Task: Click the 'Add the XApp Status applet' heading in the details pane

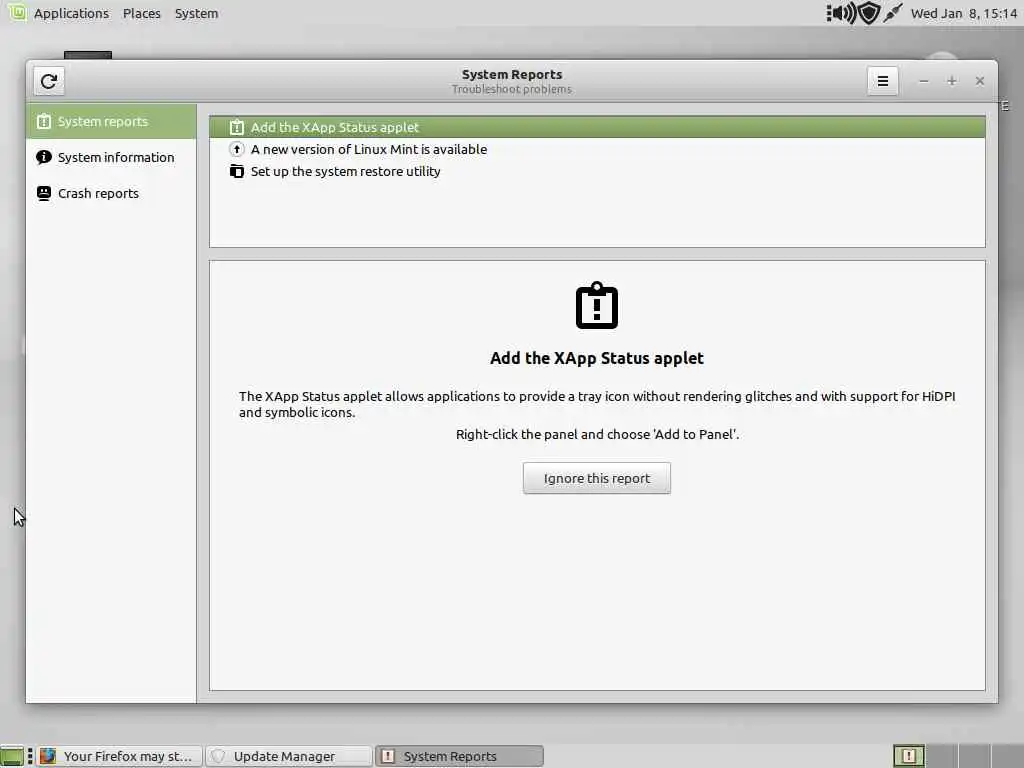Action: point(597,359)
